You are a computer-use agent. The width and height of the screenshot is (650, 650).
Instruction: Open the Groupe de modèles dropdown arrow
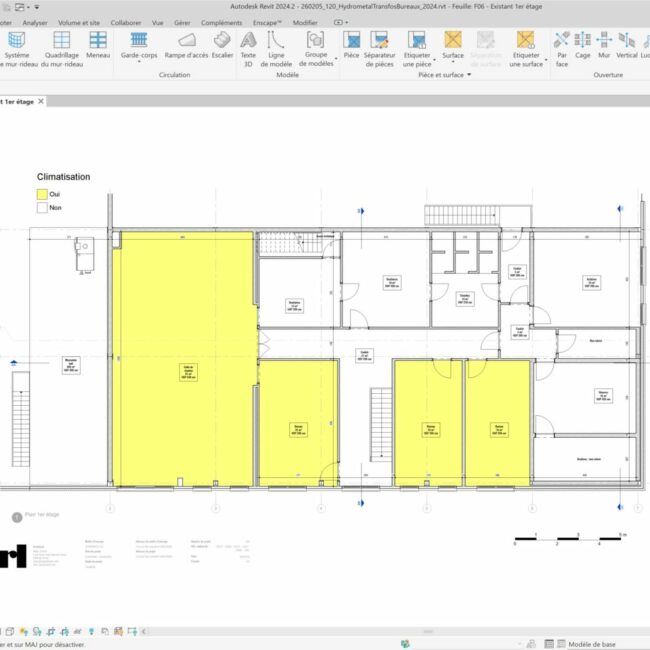point(336,58)
